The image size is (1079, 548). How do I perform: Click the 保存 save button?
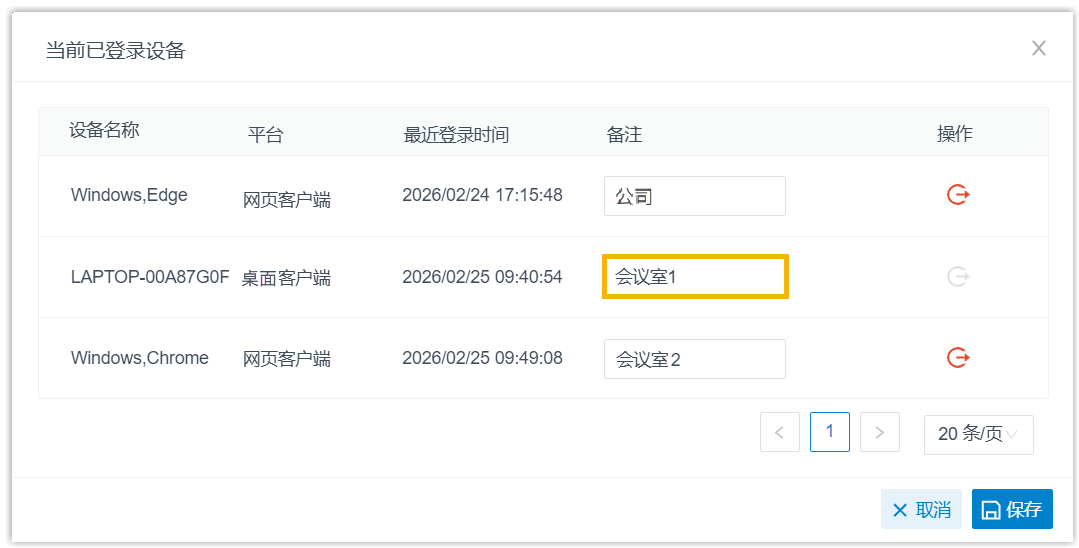1012,509
